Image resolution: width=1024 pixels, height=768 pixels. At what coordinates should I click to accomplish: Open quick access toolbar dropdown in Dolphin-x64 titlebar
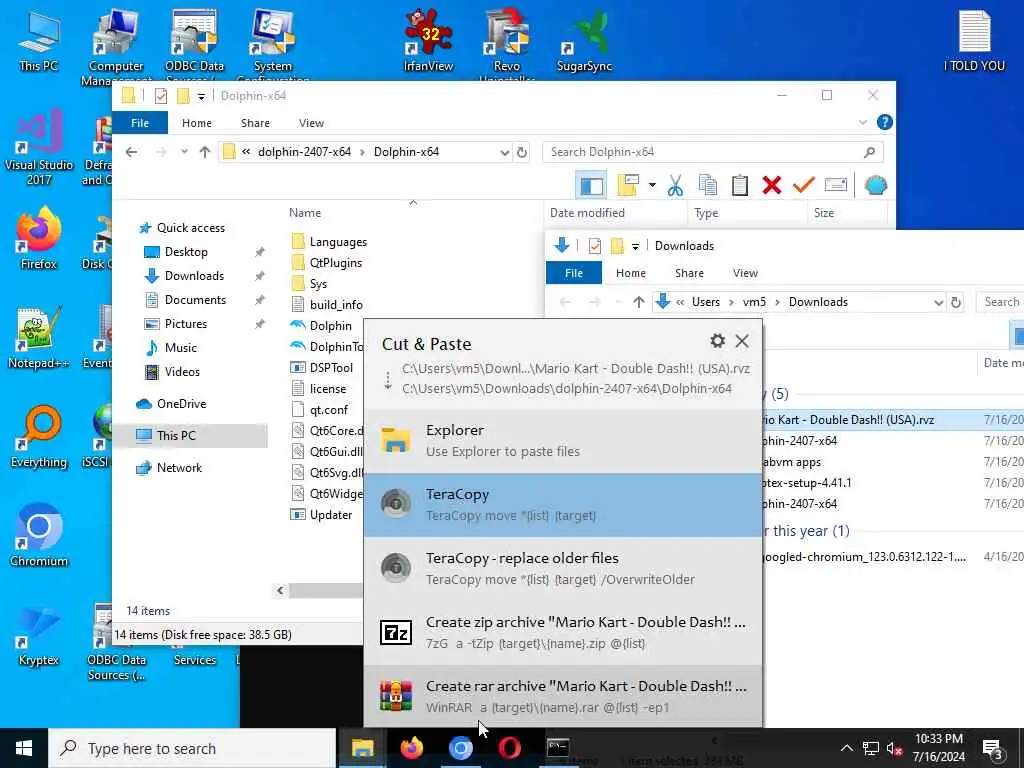[x=201, y=97]
